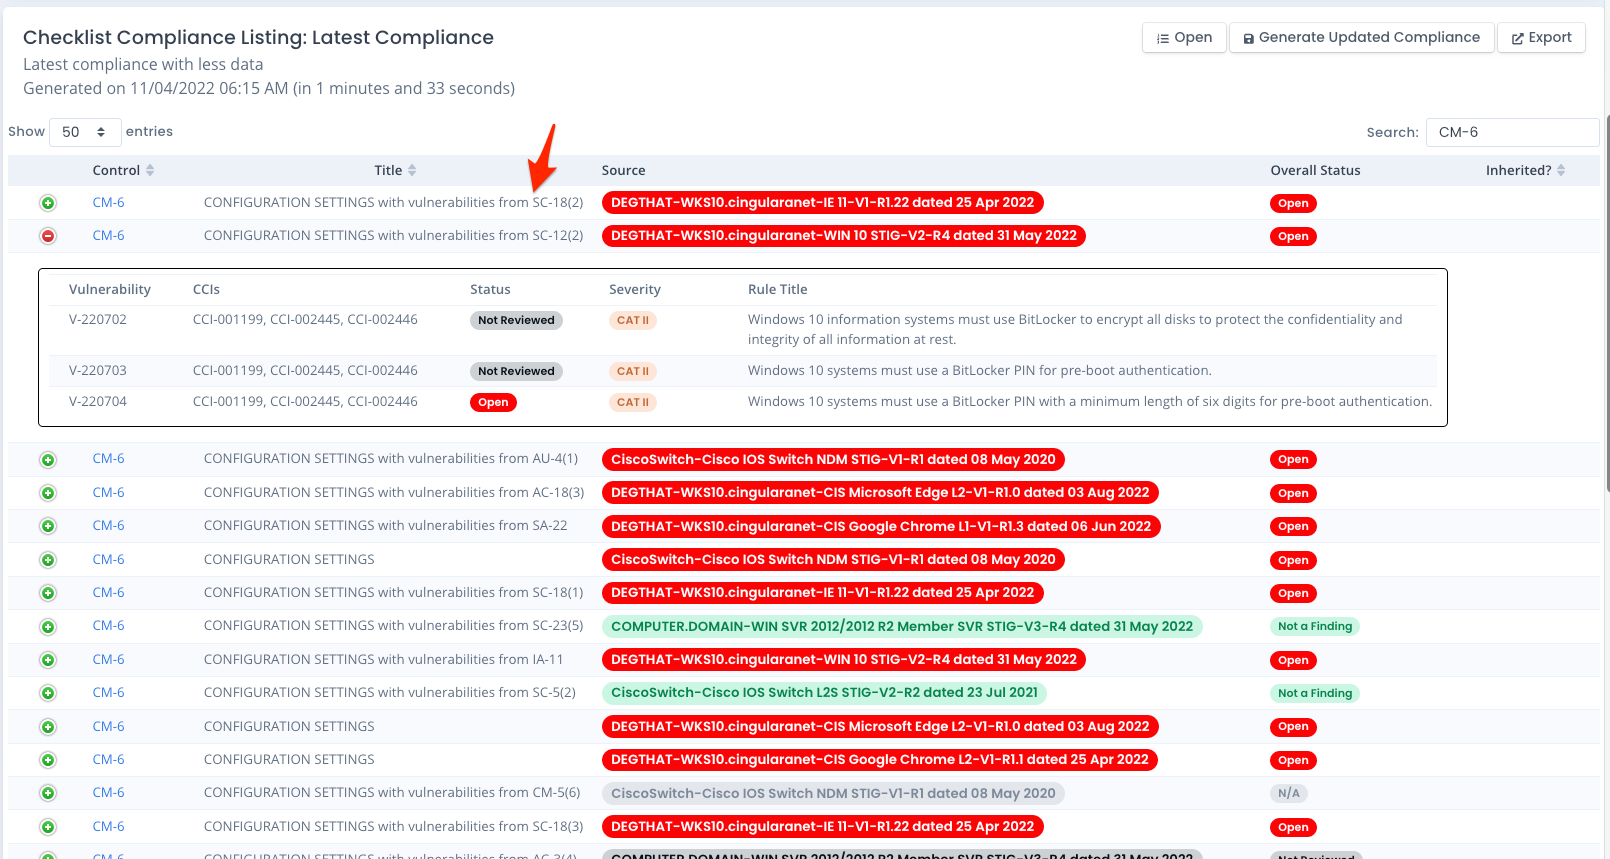Click the CCIs column header
Screen dimensions: 1610x859
click(x=206, y=289)
